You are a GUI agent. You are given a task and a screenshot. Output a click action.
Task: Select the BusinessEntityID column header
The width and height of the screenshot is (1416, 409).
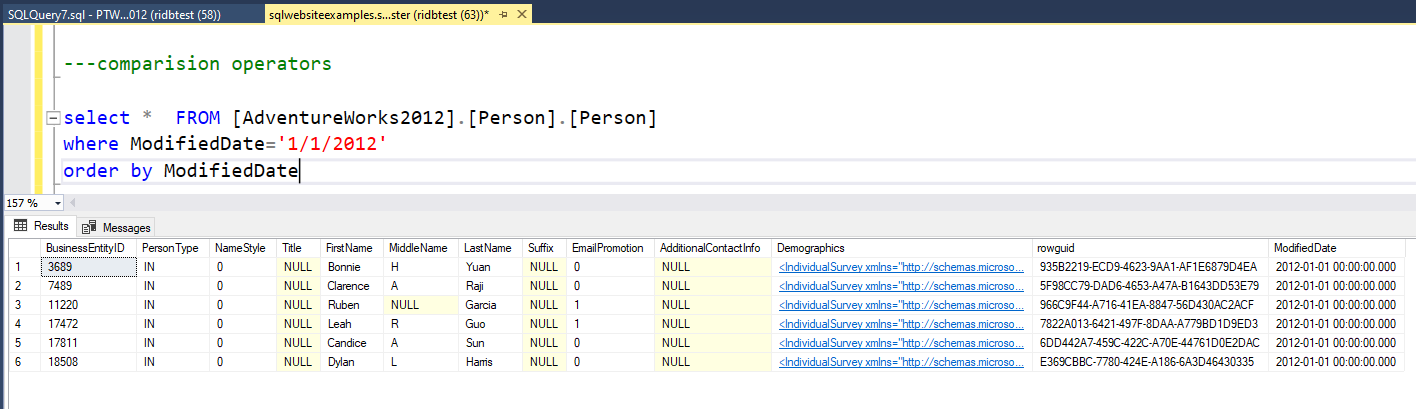point(88,247)
